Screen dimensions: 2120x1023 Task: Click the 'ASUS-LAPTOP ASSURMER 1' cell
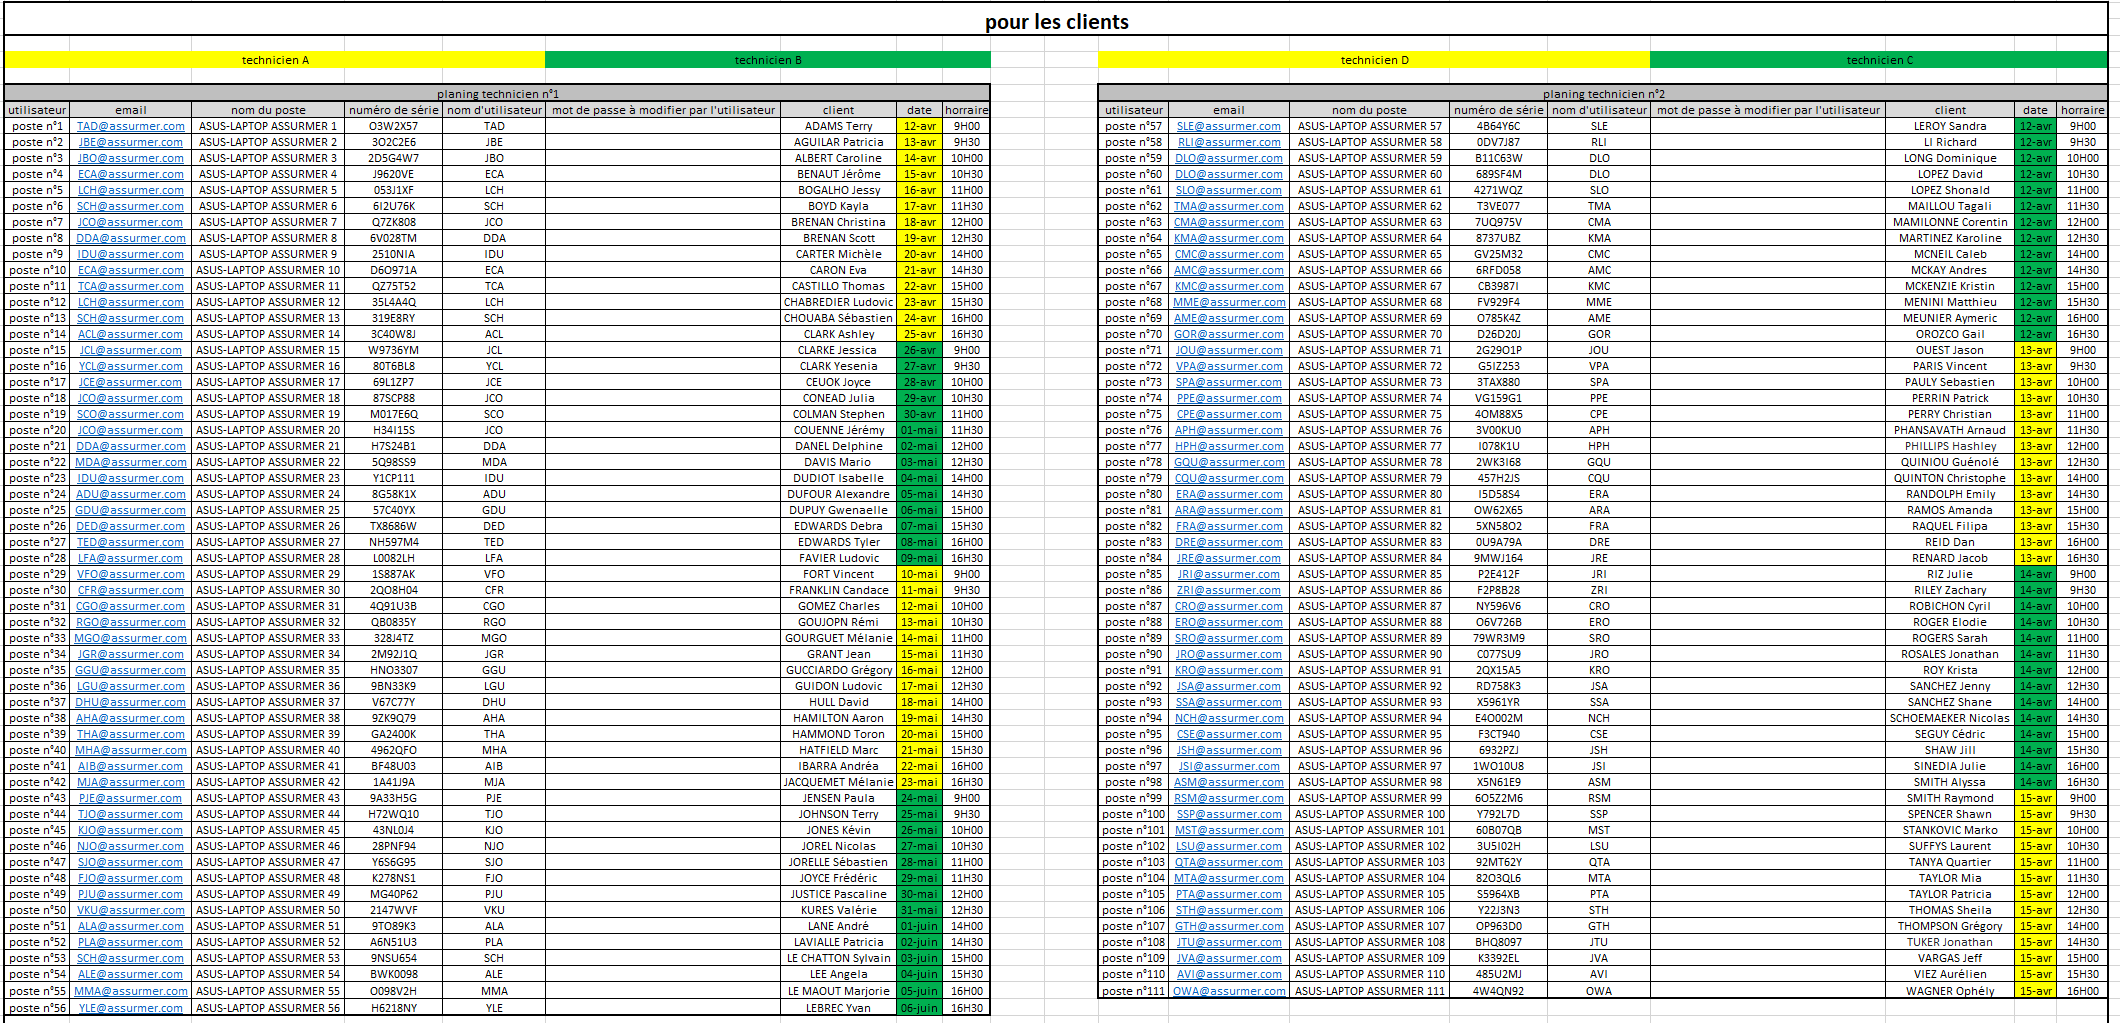pos(268,126)
